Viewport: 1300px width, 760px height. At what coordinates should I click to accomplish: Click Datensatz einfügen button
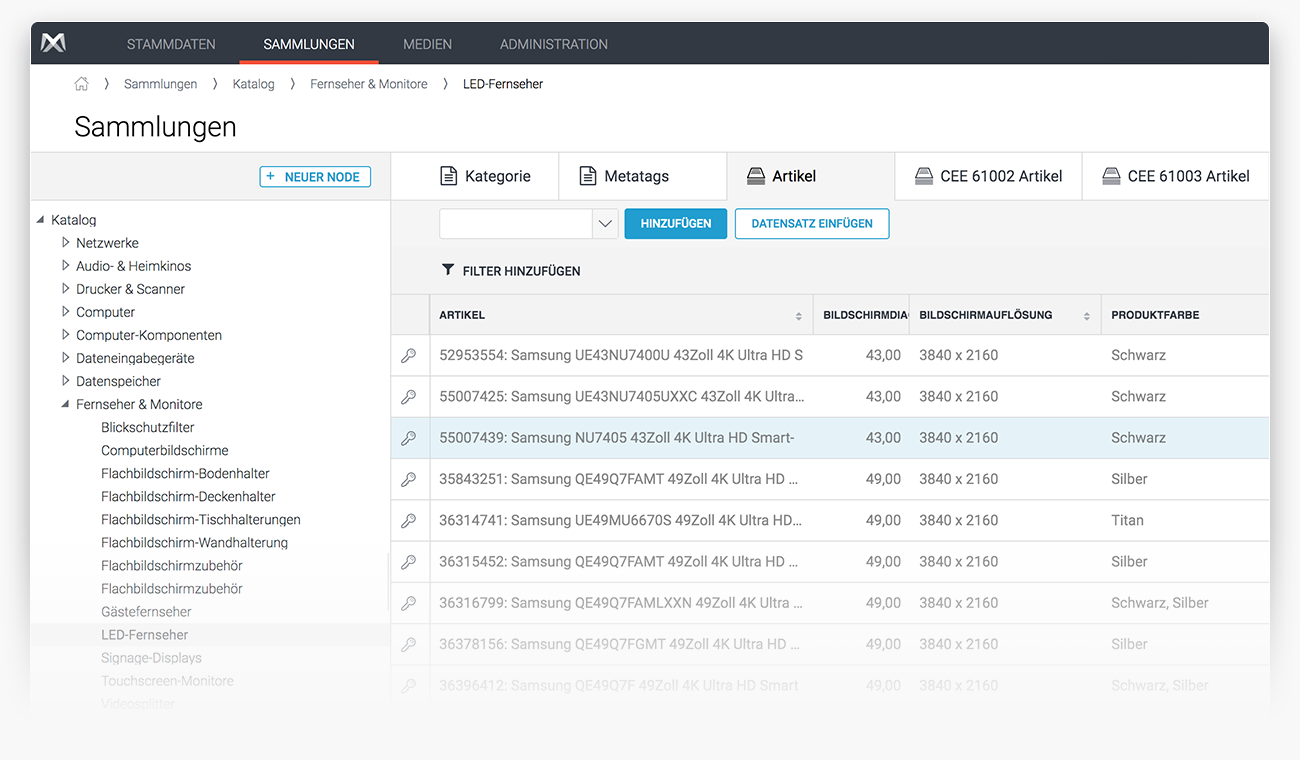811,224
